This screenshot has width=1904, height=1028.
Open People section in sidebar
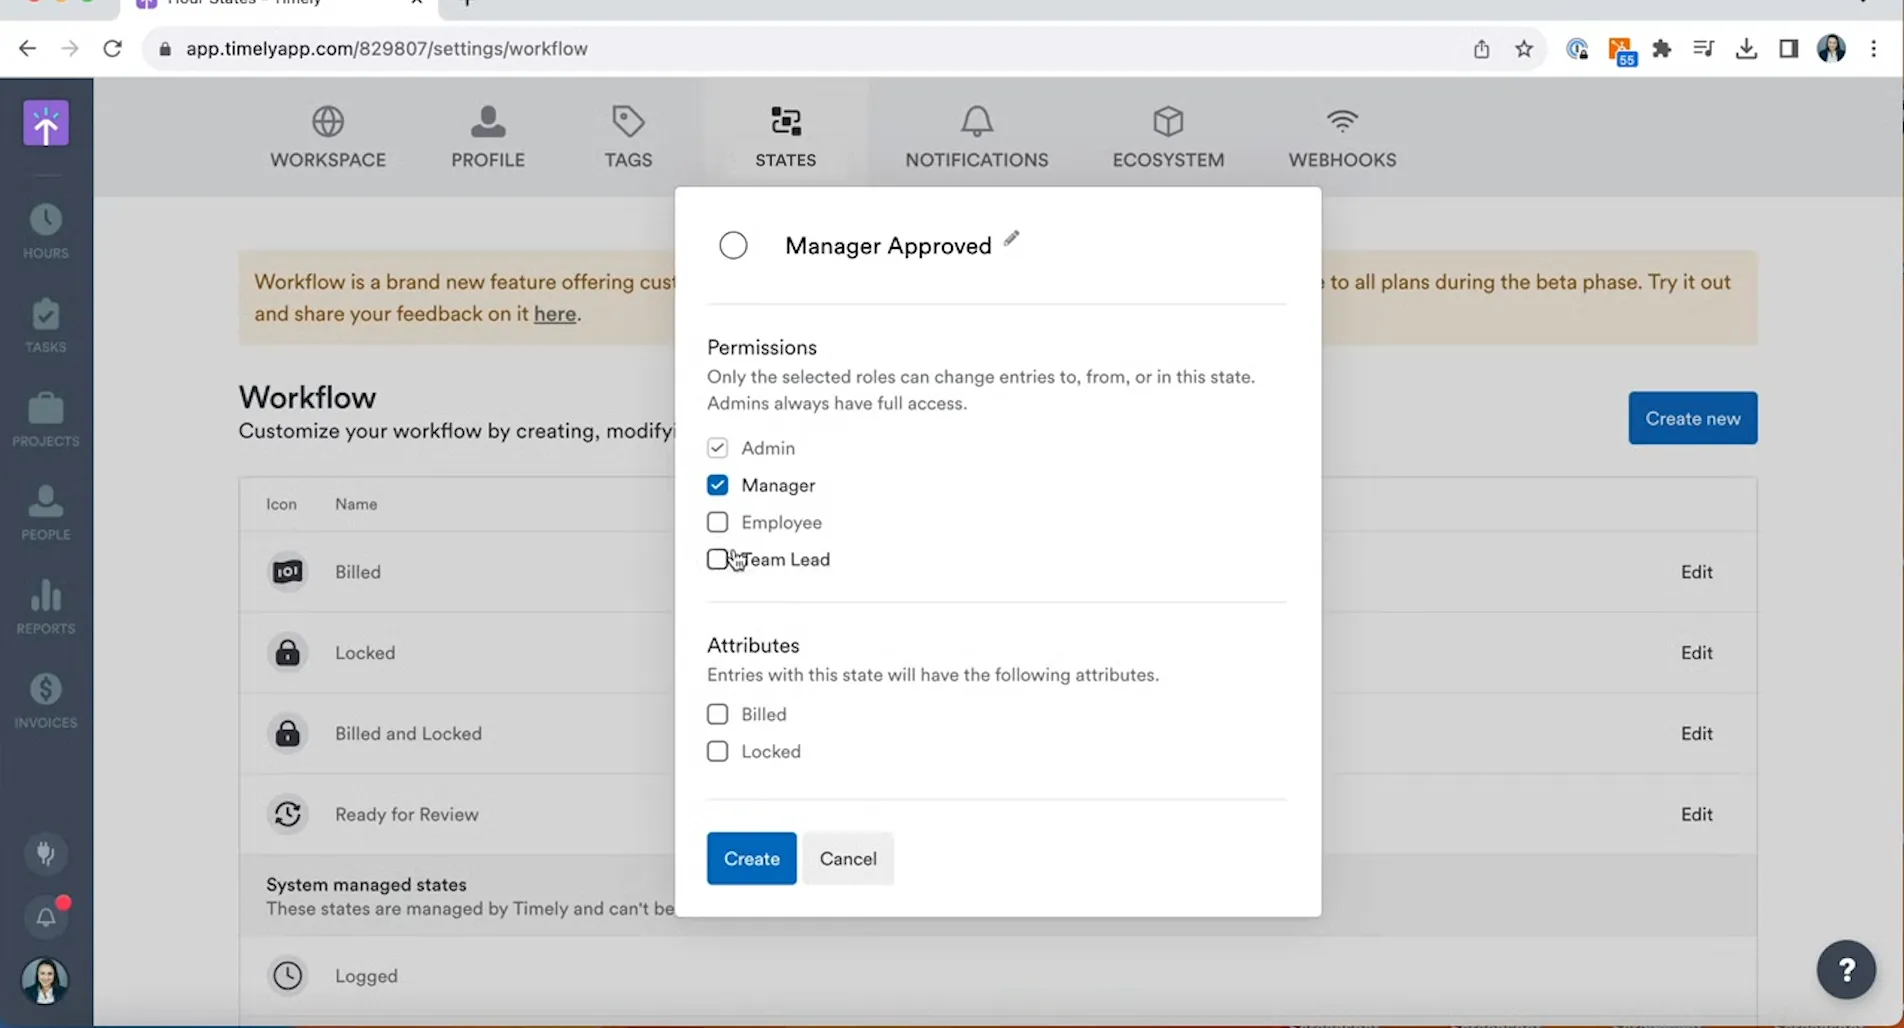tap(45, 512)
